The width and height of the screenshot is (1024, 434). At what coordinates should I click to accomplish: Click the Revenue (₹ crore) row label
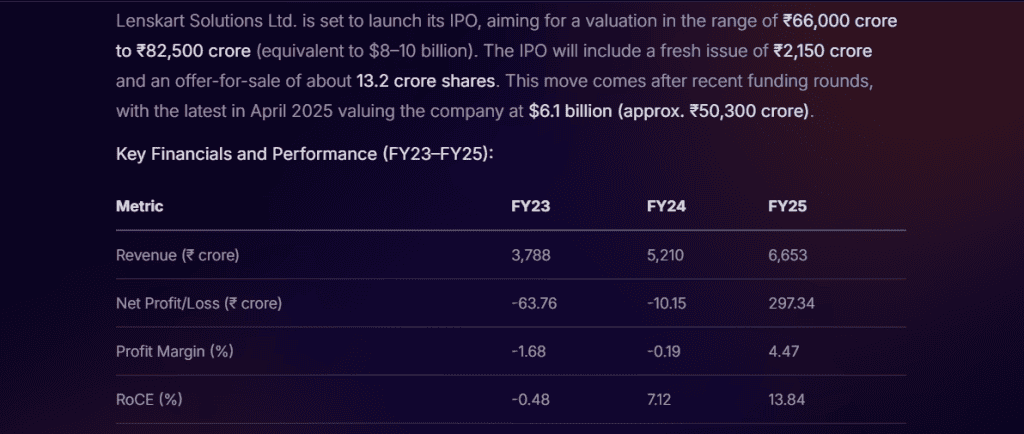tap(178, 255)
